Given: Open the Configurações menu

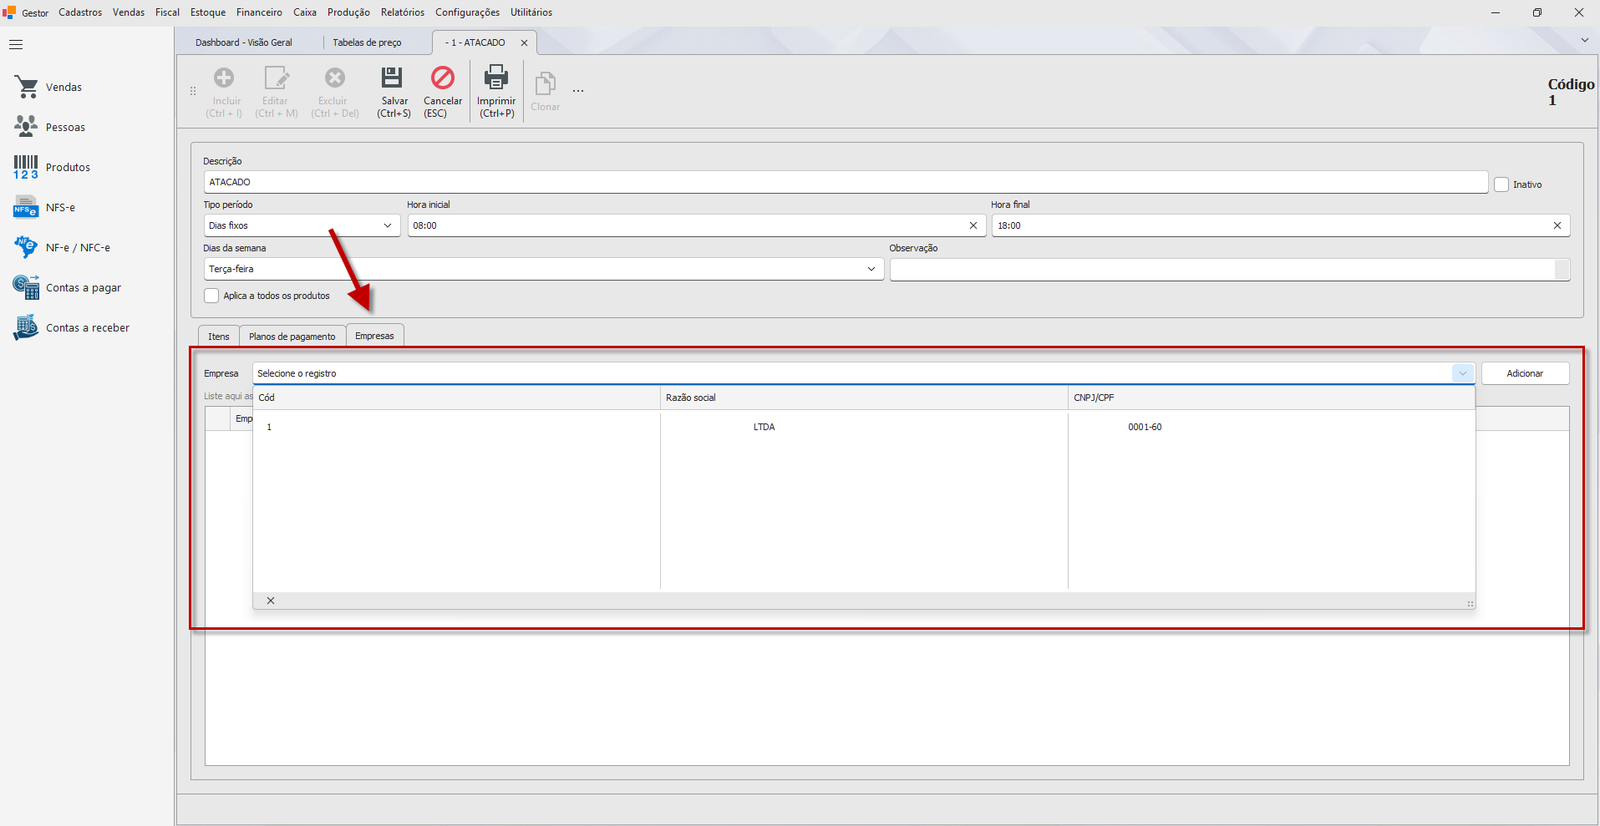Looking at the screenshot, I should (x=467, y=12).
